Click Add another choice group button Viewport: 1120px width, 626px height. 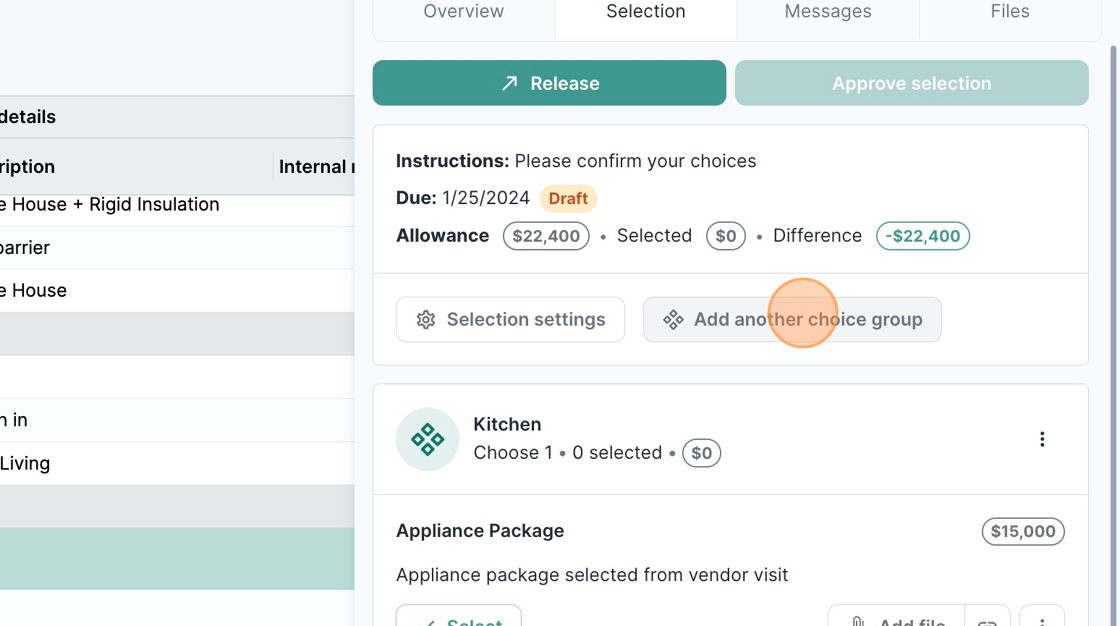(792, 320)
